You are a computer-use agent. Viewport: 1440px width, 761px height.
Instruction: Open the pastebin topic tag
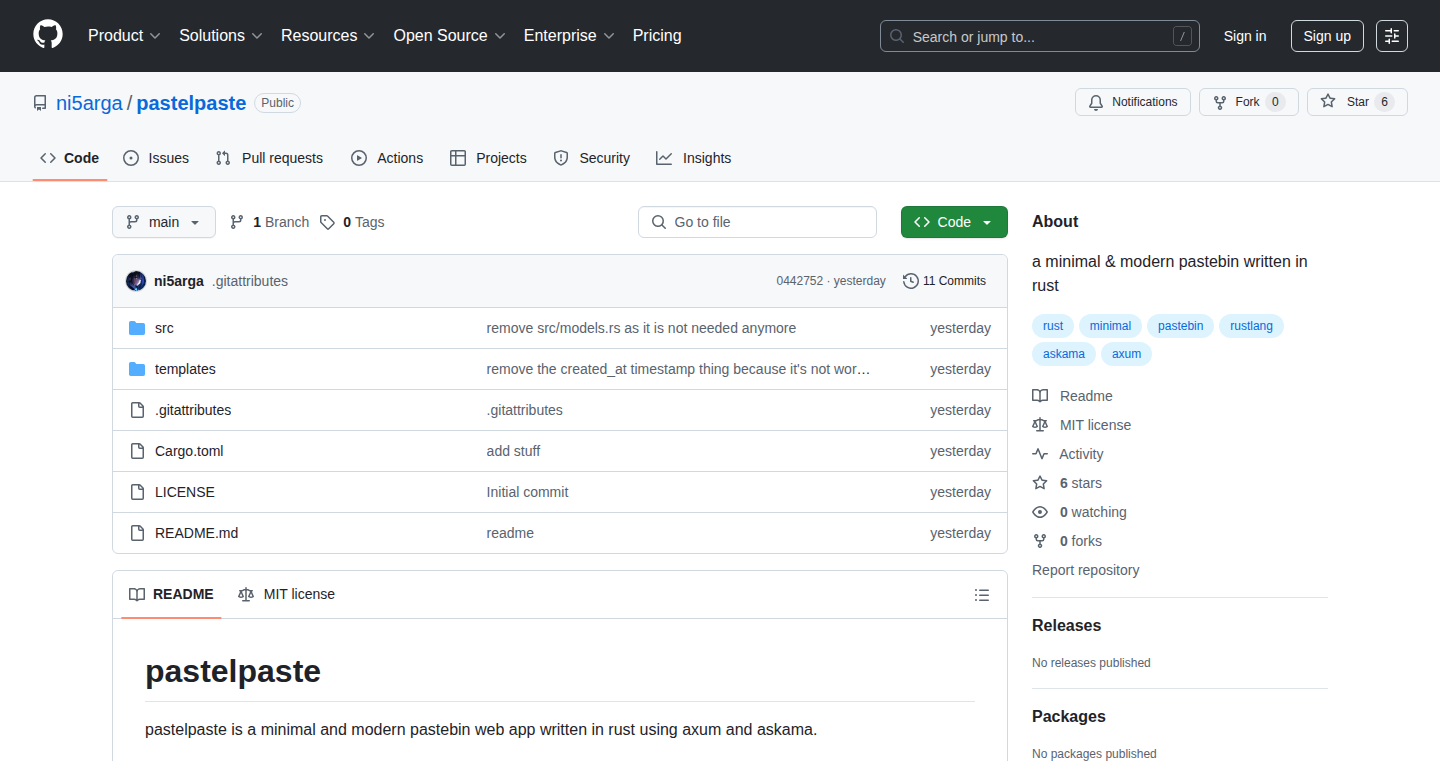(x=1180, y=326)
